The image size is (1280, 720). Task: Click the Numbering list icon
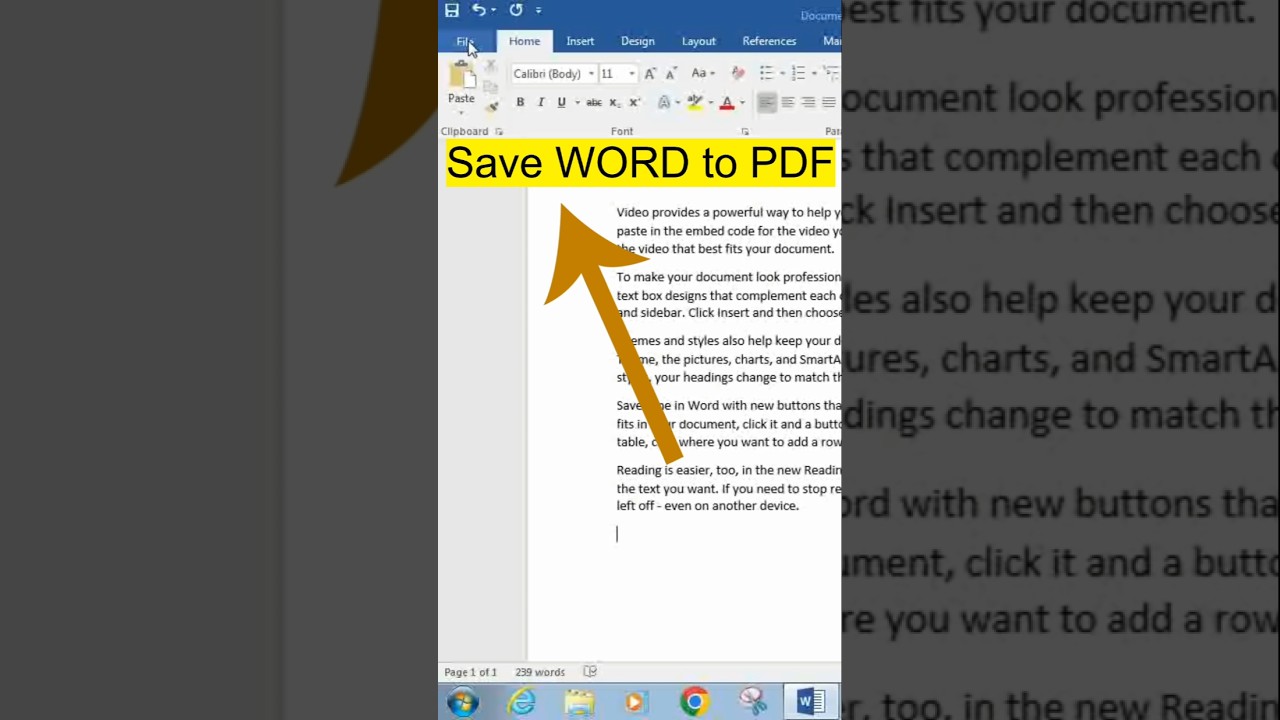pyautogui.click(x=798, y=73)
